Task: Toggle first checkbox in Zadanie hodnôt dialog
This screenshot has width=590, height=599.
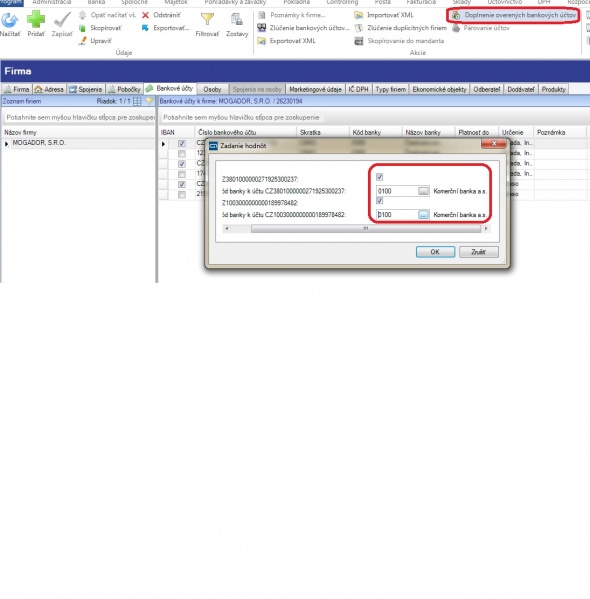Action: 379,177
